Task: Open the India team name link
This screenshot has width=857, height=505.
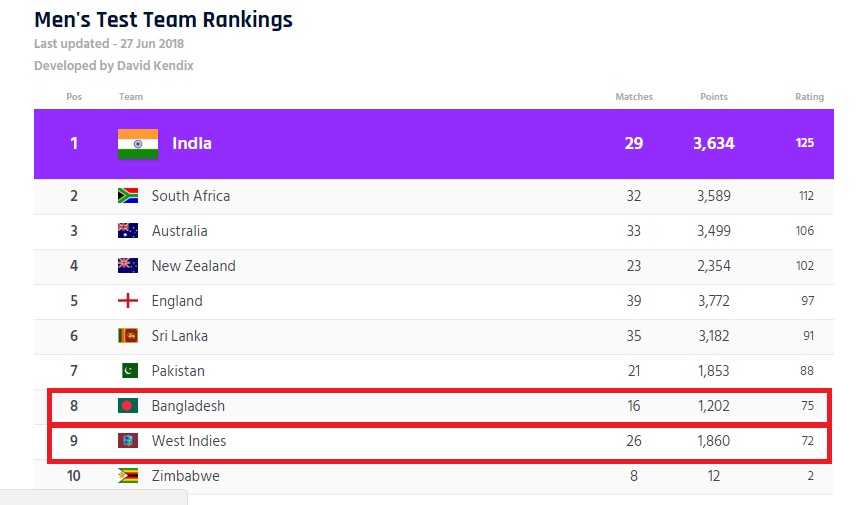Action: pyautogui.click(x=192, y=144)
